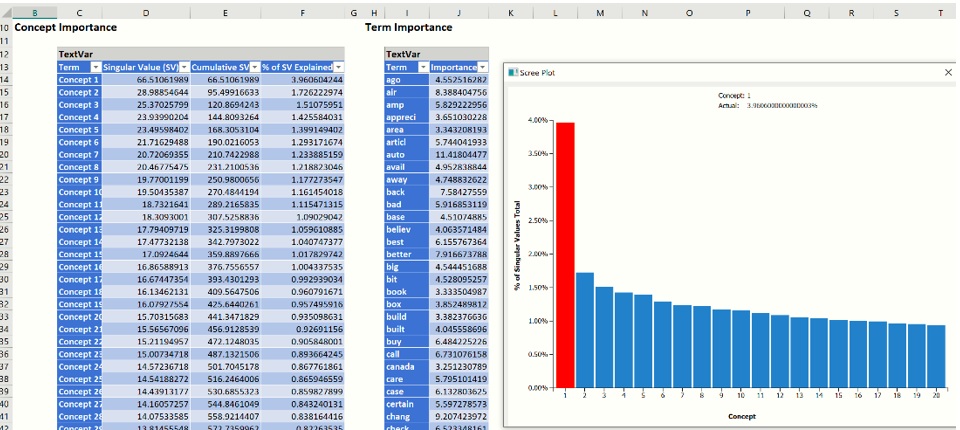960x430 pixels.
Task: Click the Scree Plot window icon
Action: coord(513,73)
